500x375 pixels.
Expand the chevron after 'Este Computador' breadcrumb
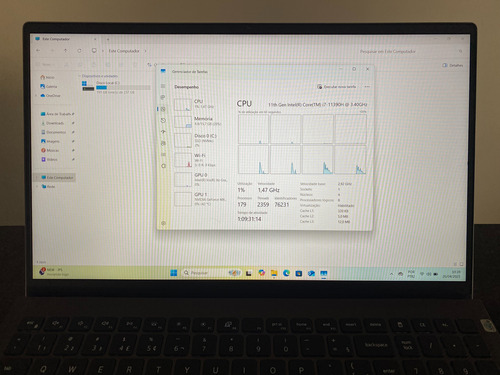pos(145,51)
